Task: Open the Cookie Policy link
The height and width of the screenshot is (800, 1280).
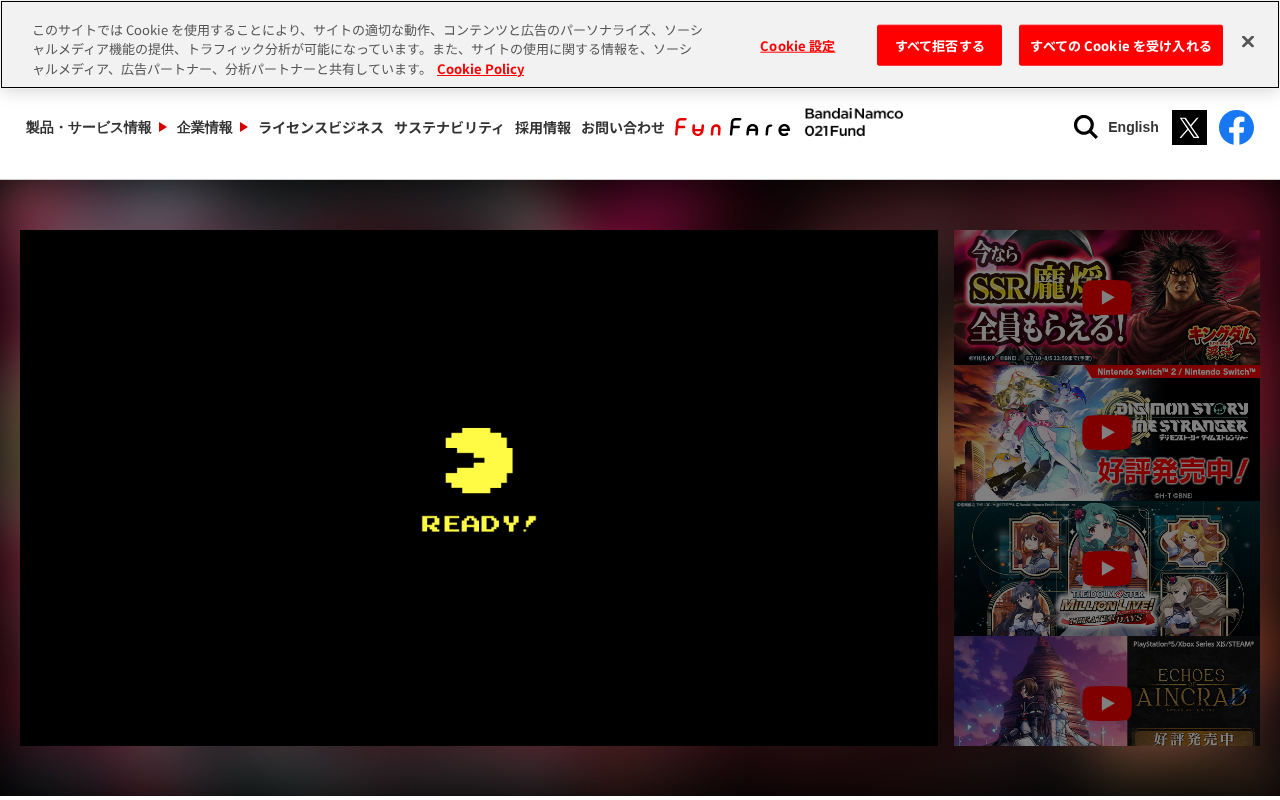Action: pyautogui.click(x=480, y=69)
